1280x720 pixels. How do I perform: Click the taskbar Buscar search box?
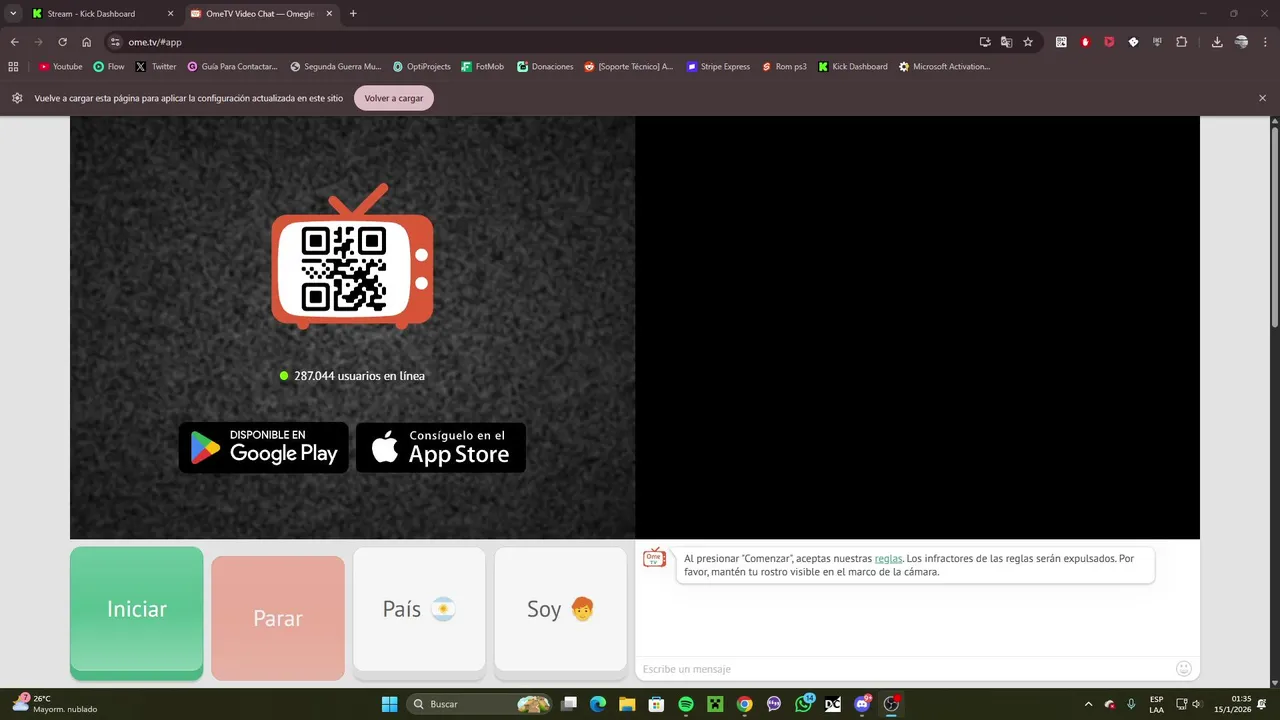pos(480,704)
